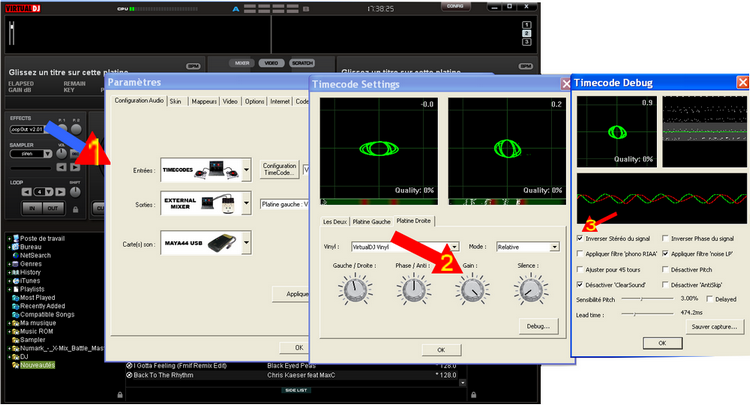This screenshot has height=405, width=750.
Task: Expand the Carte(s) son MAYA44 USB dropdown
Action: tap(247, 242)
